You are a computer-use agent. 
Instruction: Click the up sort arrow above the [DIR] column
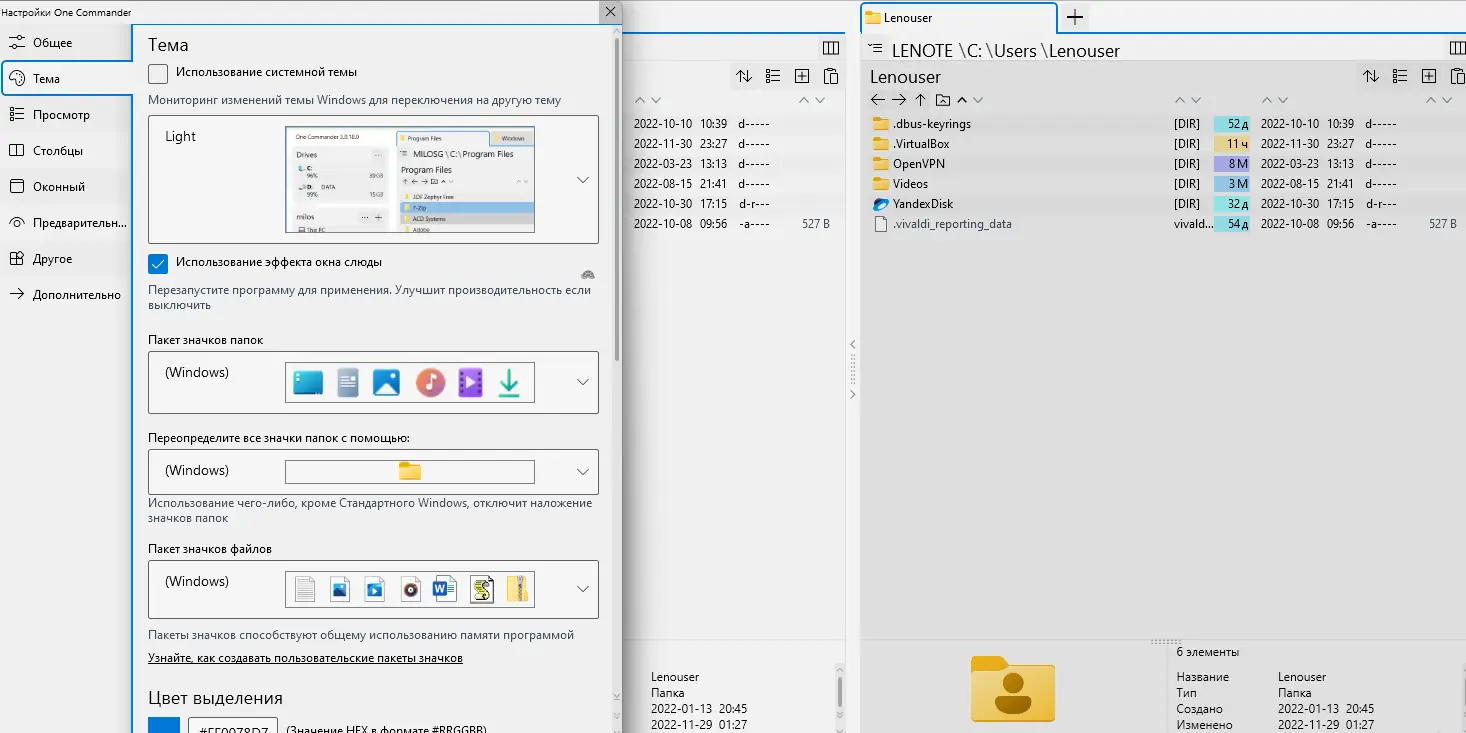(x=1180, y=100)
